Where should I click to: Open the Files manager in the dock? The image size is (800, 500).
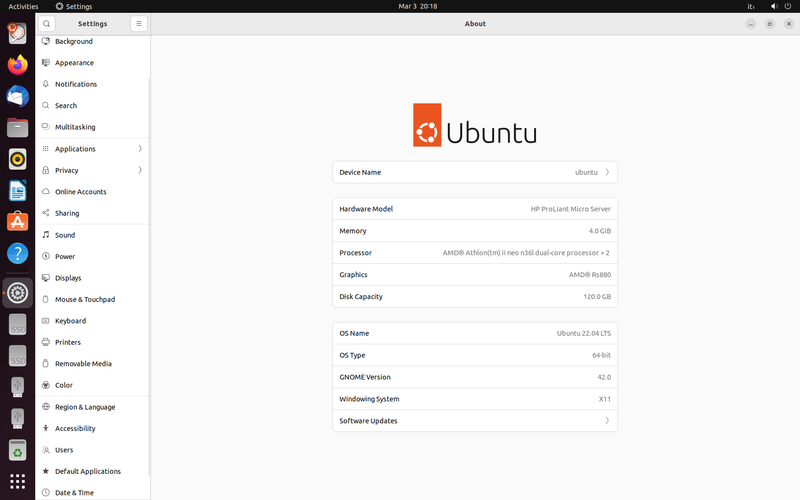point(17,128)
